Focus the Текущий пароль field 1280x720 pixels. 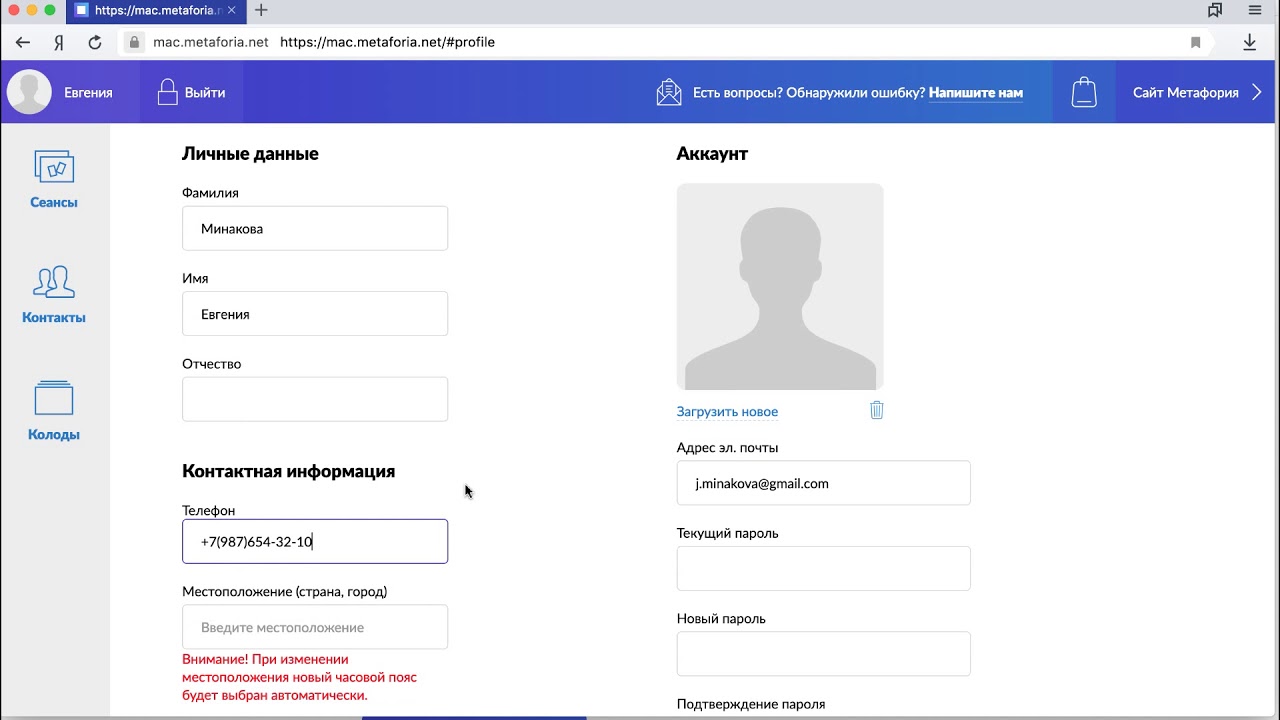coord(824,568)
